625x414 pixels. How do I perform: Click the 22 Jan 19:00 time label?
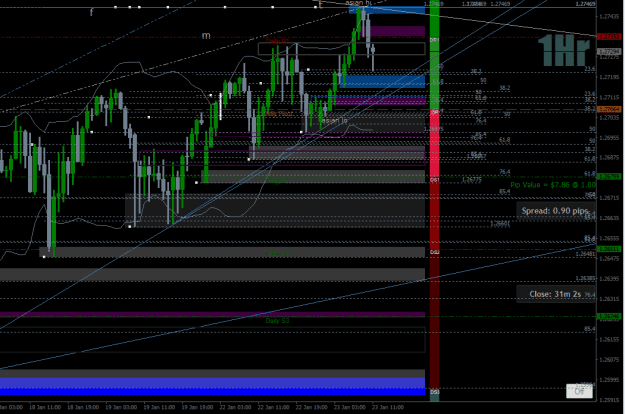pyautogui.click(x=311, y=407)
